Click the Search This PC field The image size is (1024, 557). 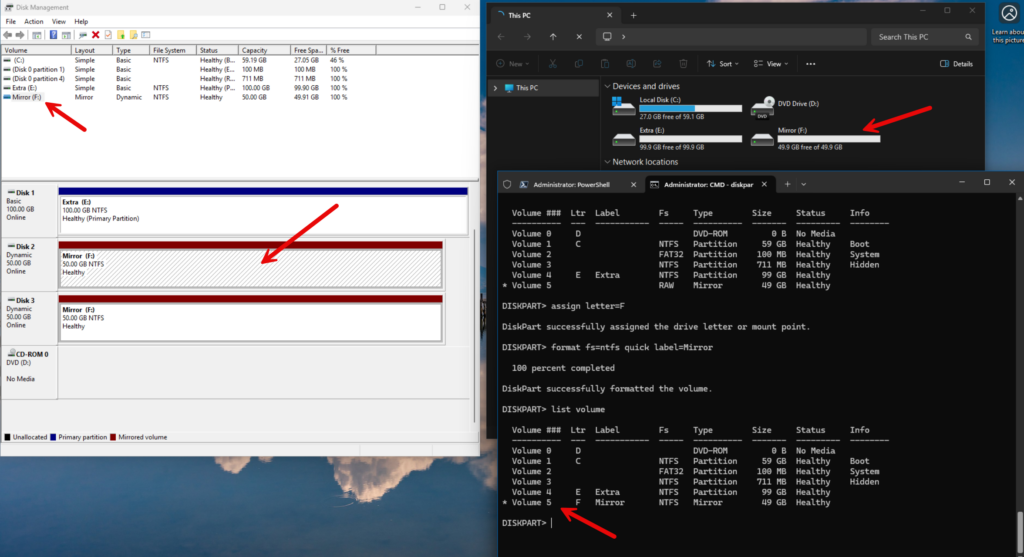pyautogui.click(x=924, y=37)
